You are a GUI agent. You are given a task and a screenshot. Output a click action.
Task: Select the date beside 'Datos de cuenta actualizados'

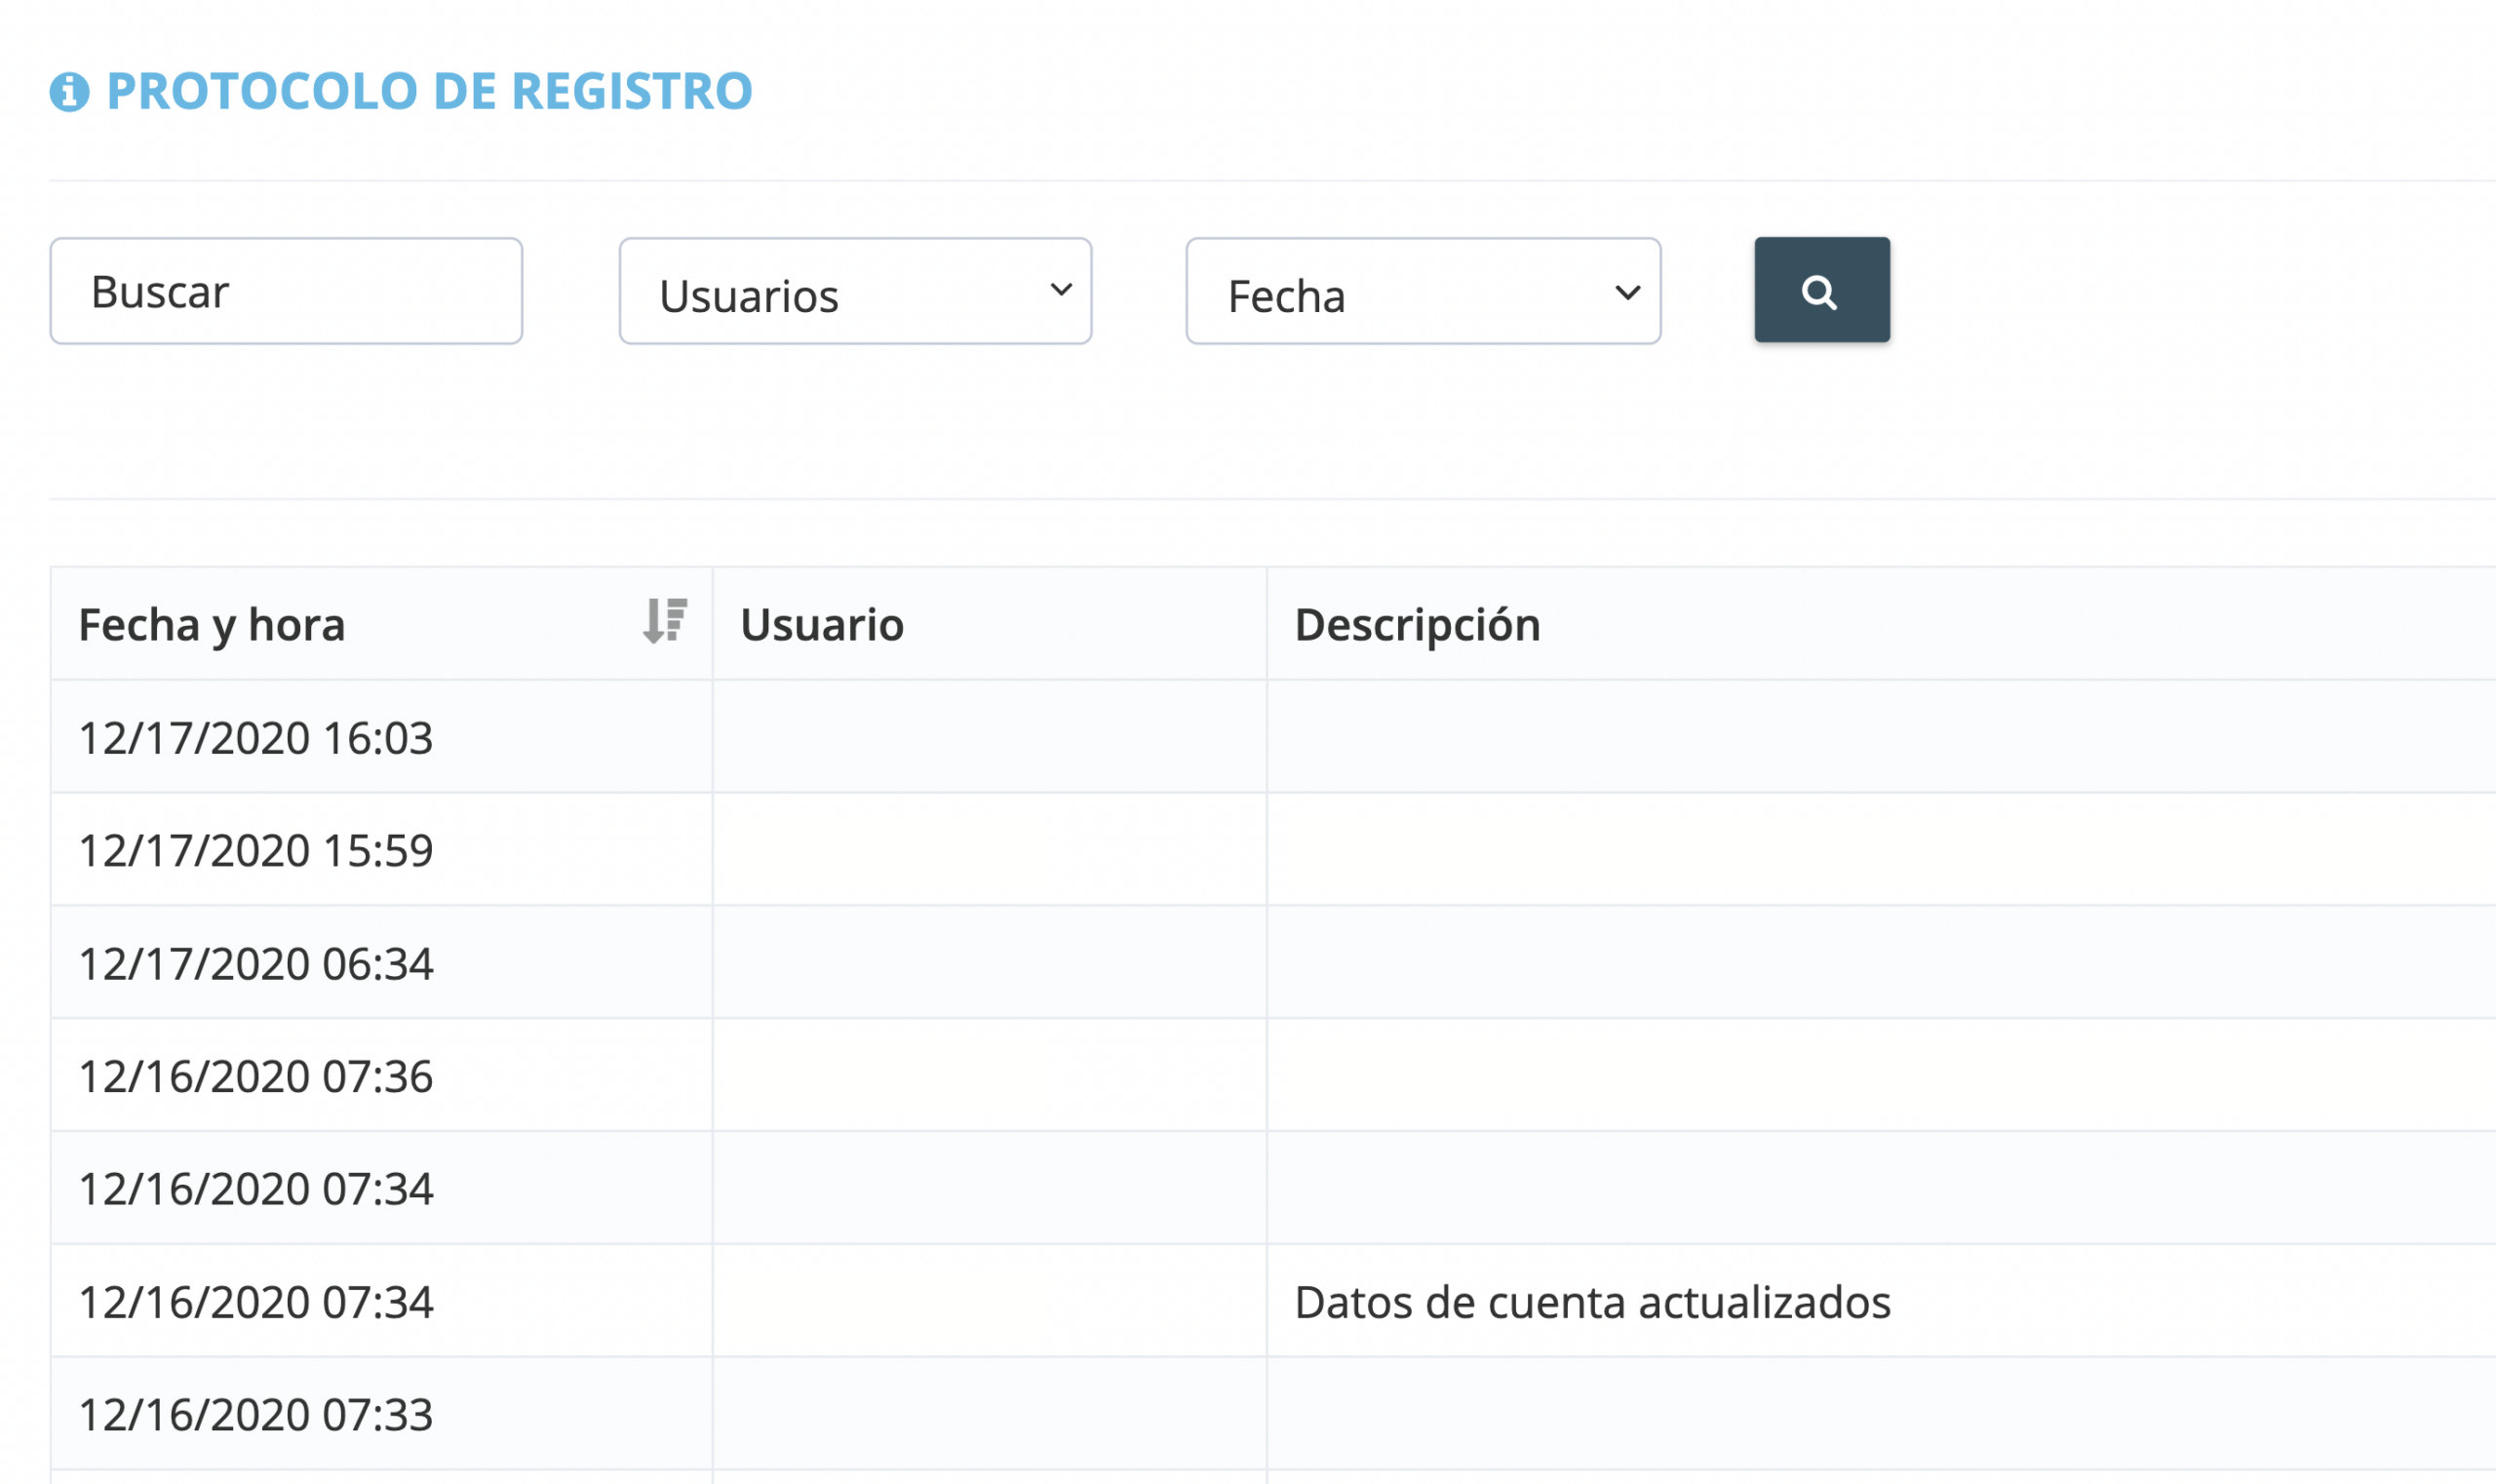(256, 1302)
